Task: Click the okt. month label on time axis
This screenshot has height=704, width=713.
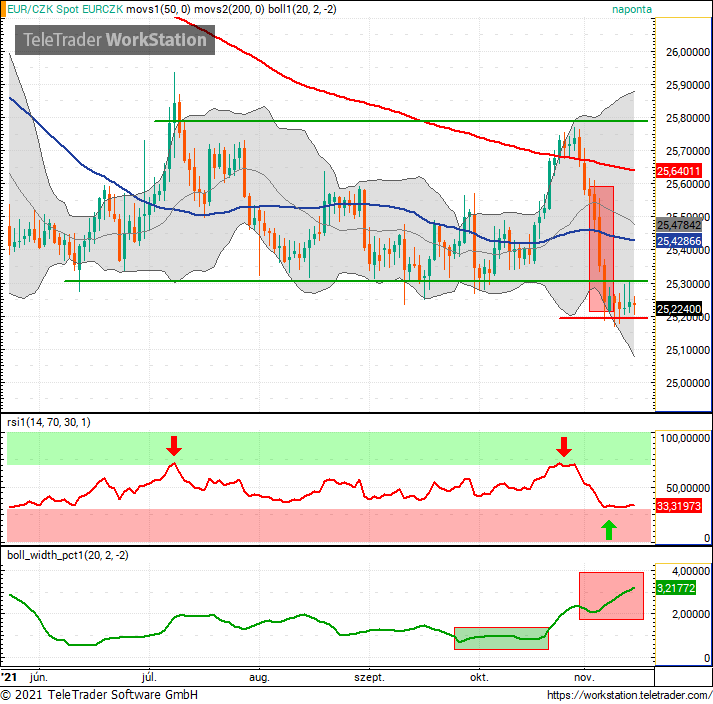Action: (x=479, y=677)
